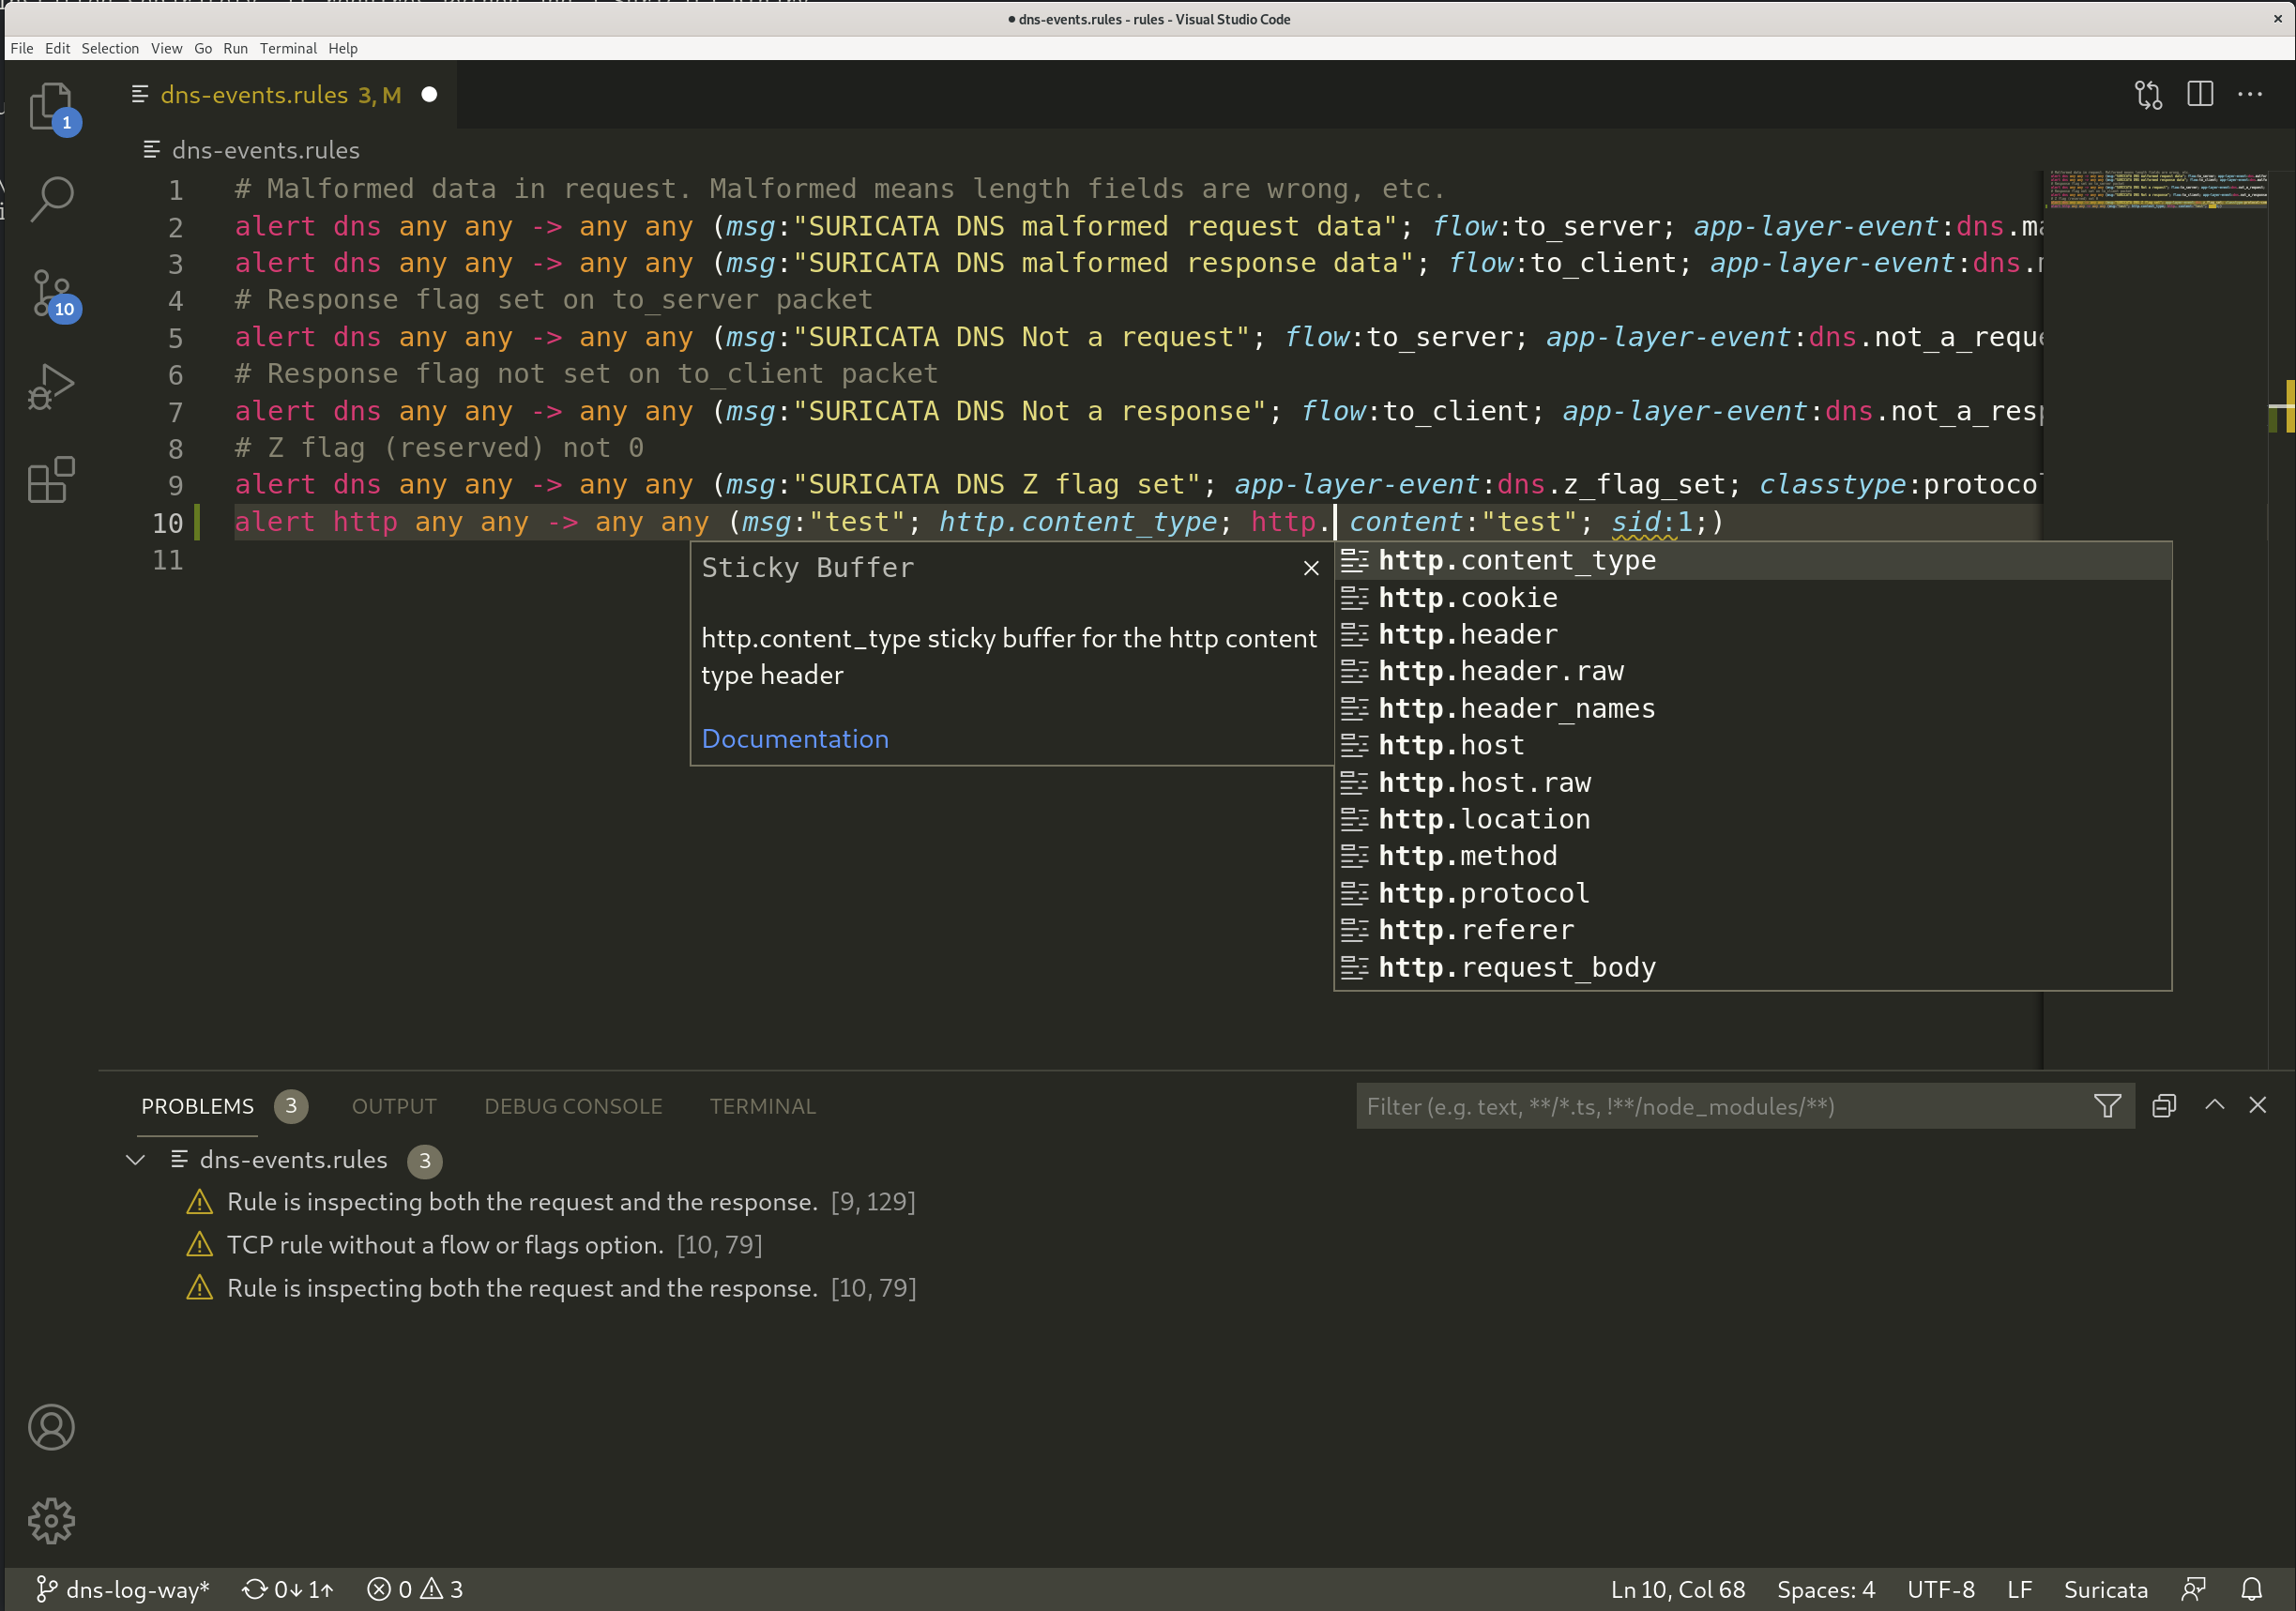The width and height of the screenshot is (2296, 1611).
Task: Select http.cookie from the suggestion list
Action: coord(1467,598)
